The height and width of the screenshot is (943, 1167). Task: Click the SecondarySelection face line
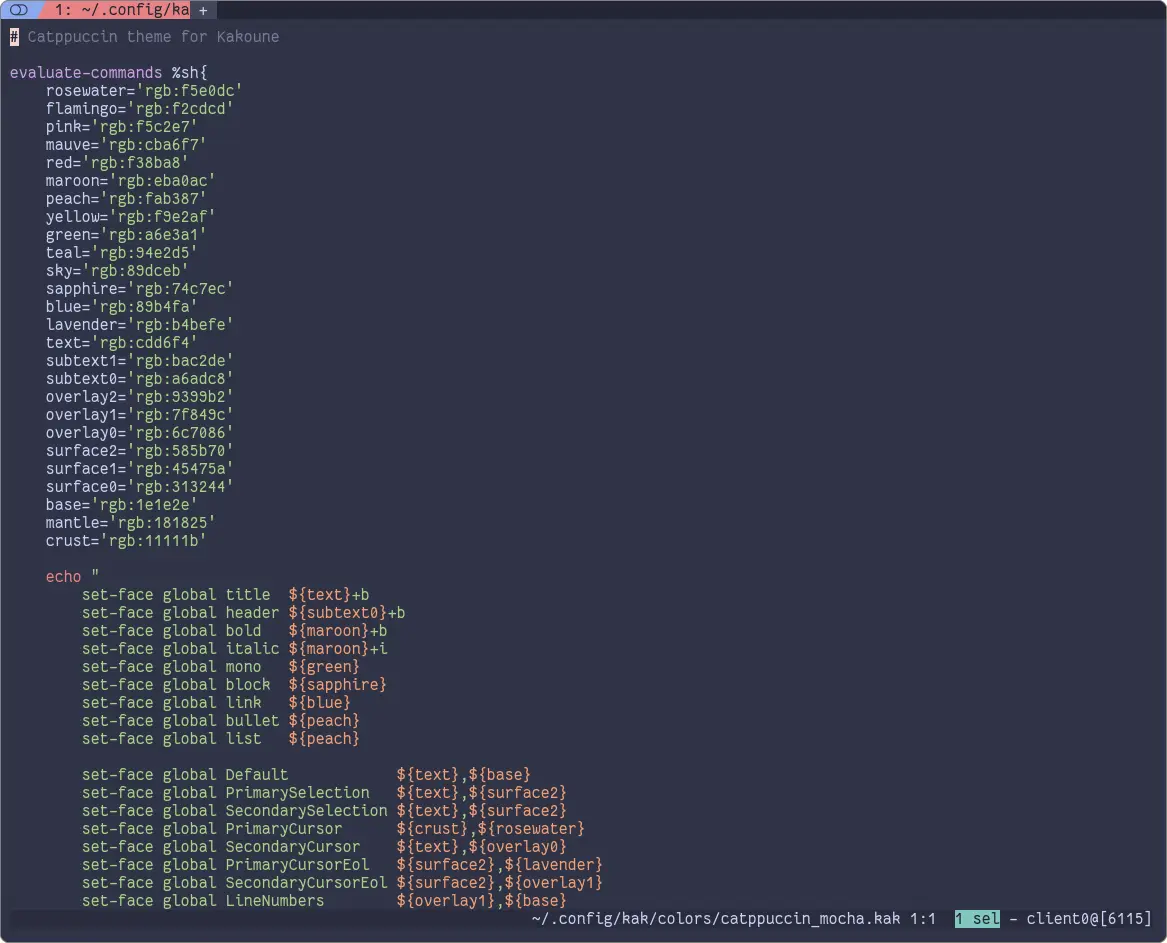click(324, 811)
